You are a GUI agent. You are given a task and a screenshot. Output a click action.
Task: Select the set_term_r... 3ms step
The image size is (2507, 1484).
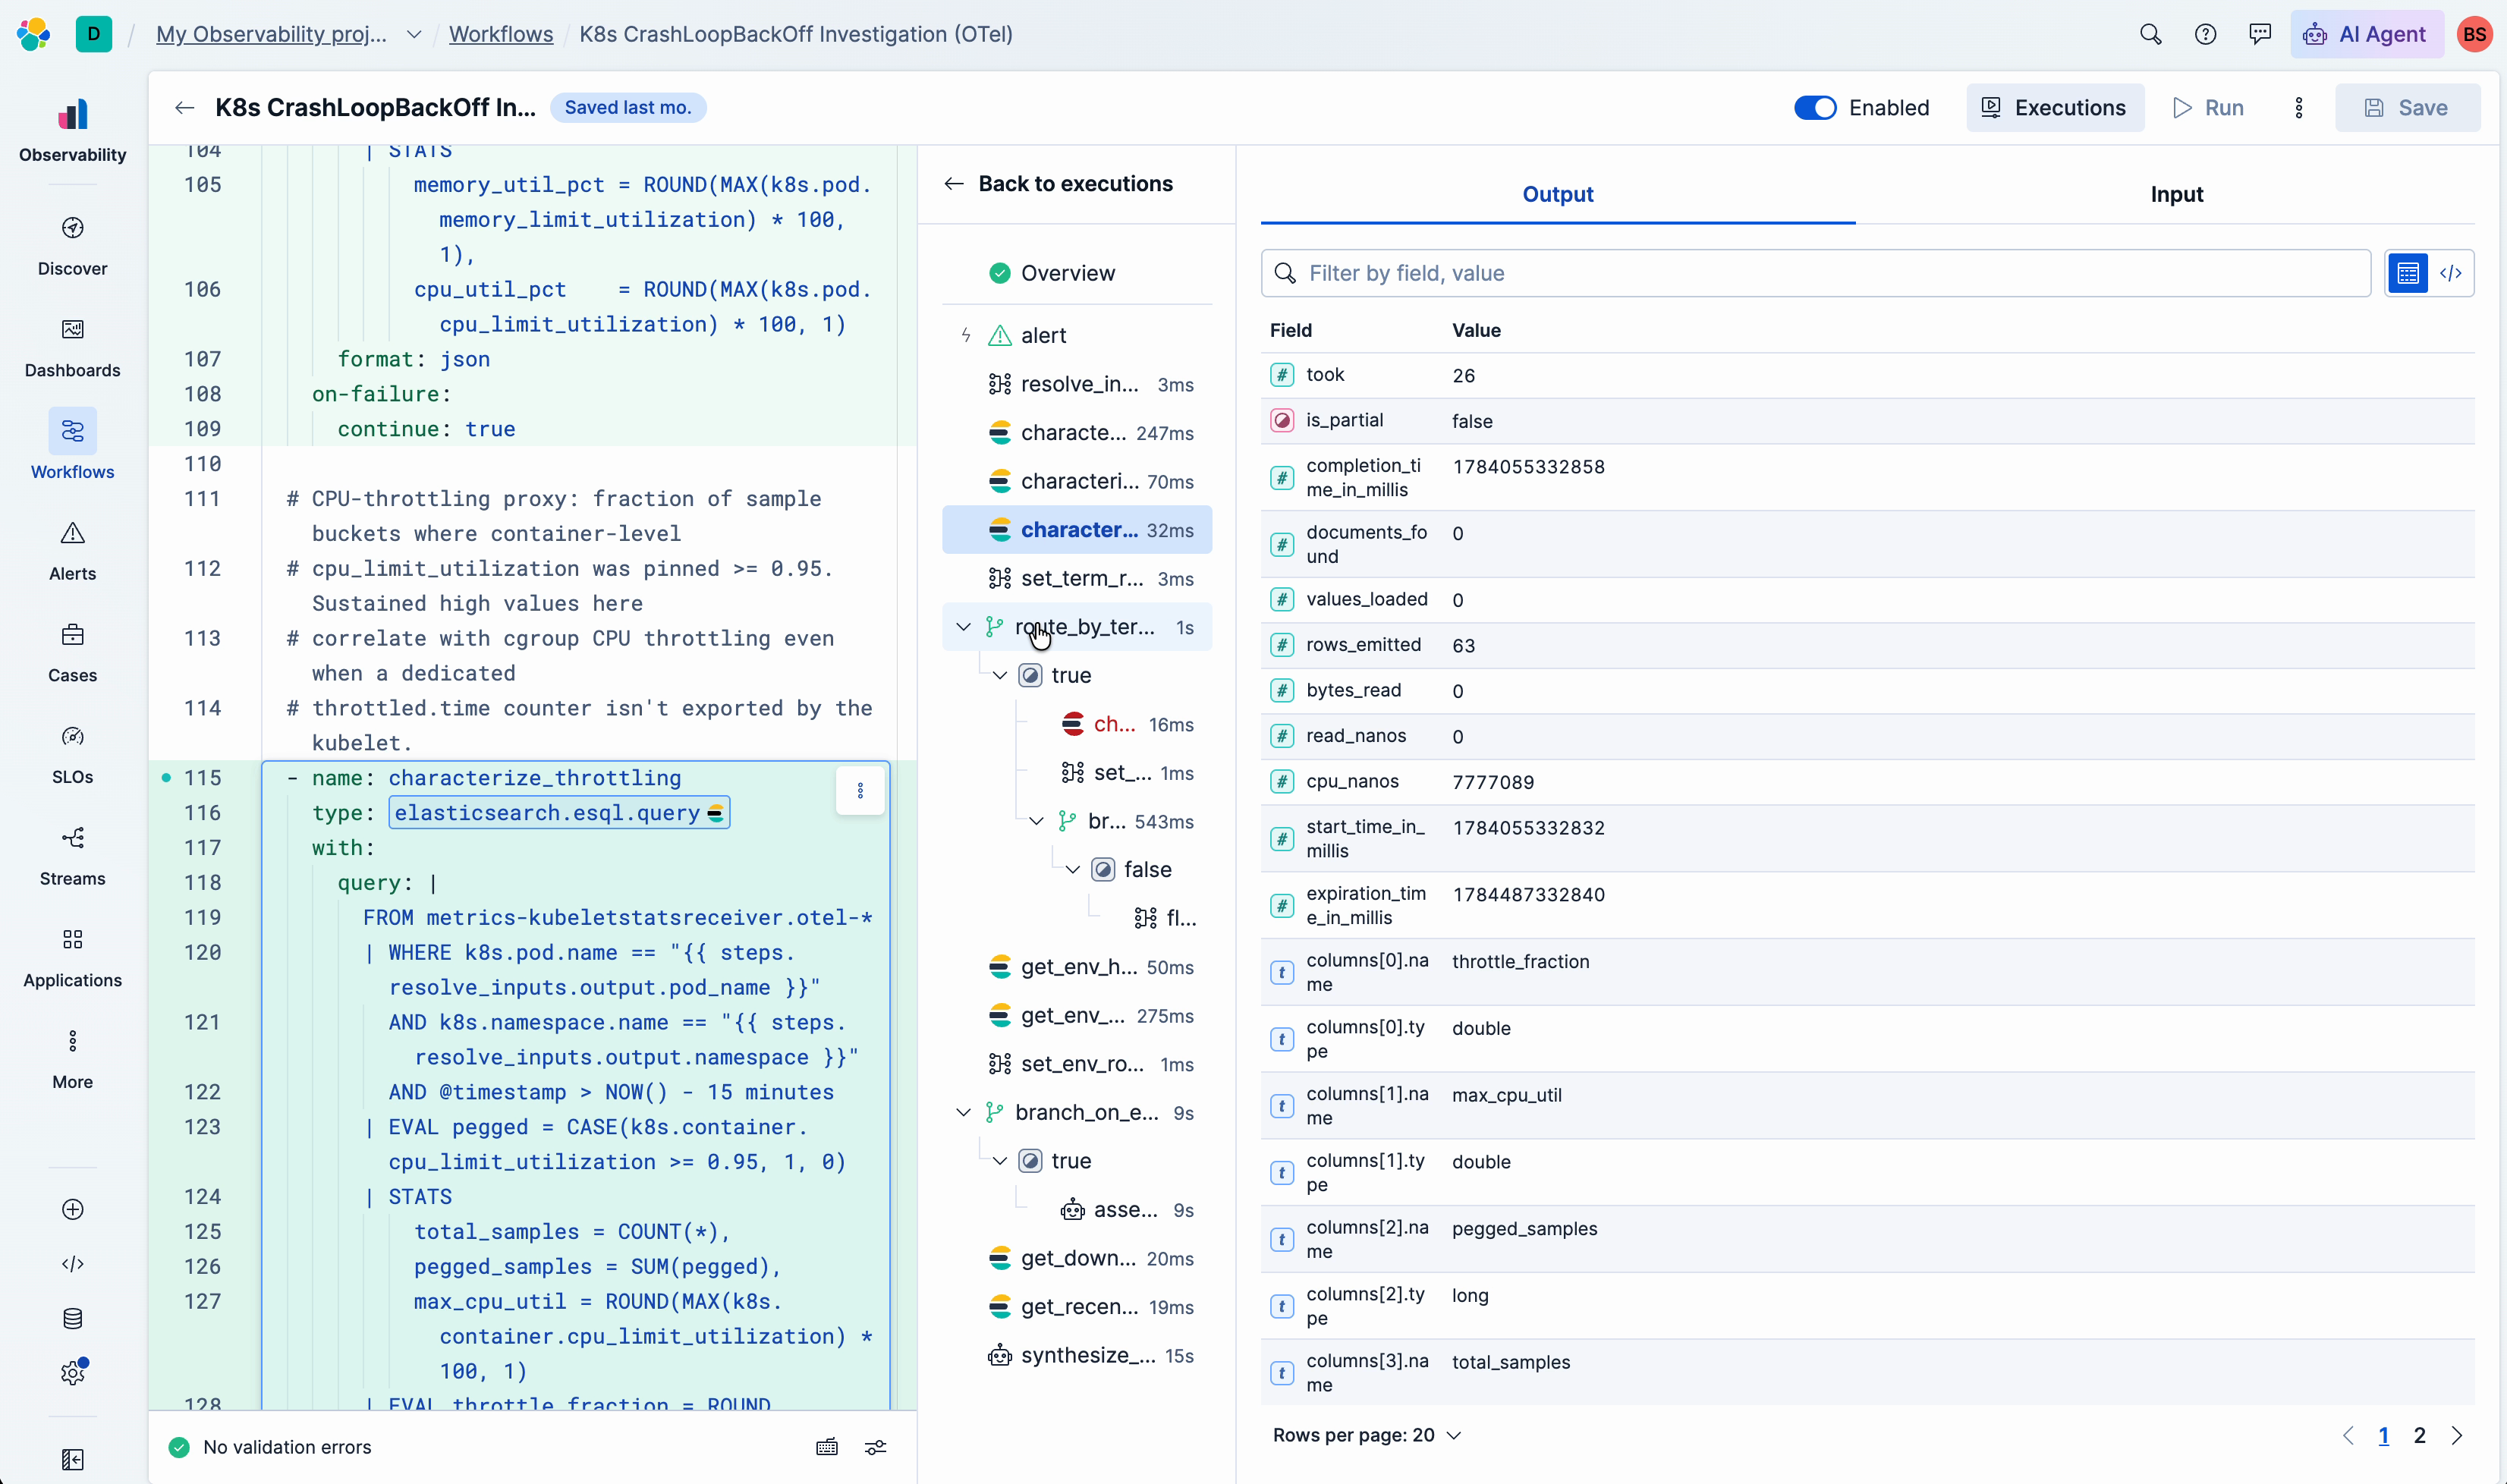(1076, 577)
